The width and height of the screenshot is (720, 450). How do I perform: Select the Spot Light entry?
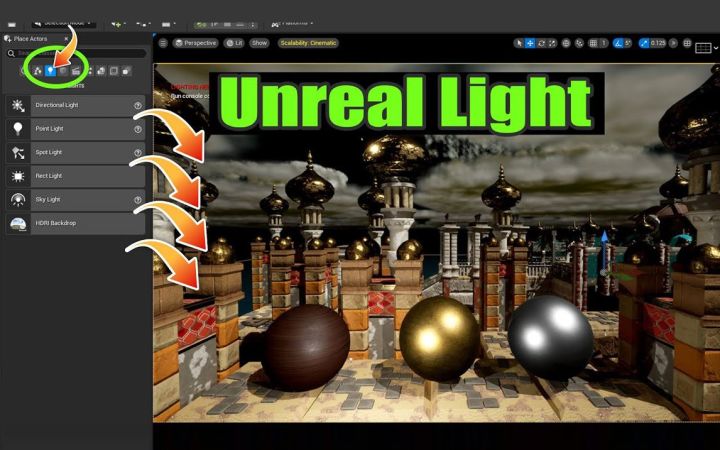tap(75, 152)
